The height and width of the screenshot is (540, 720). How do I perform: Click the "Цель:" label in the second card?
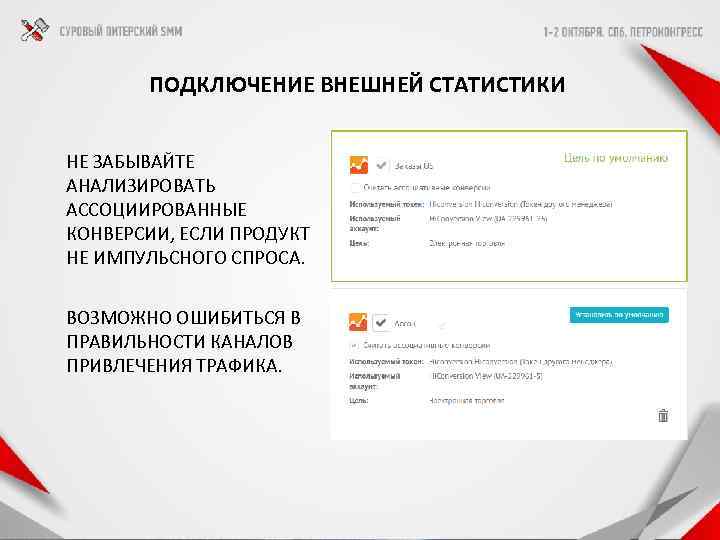click(x=359, y=401)
